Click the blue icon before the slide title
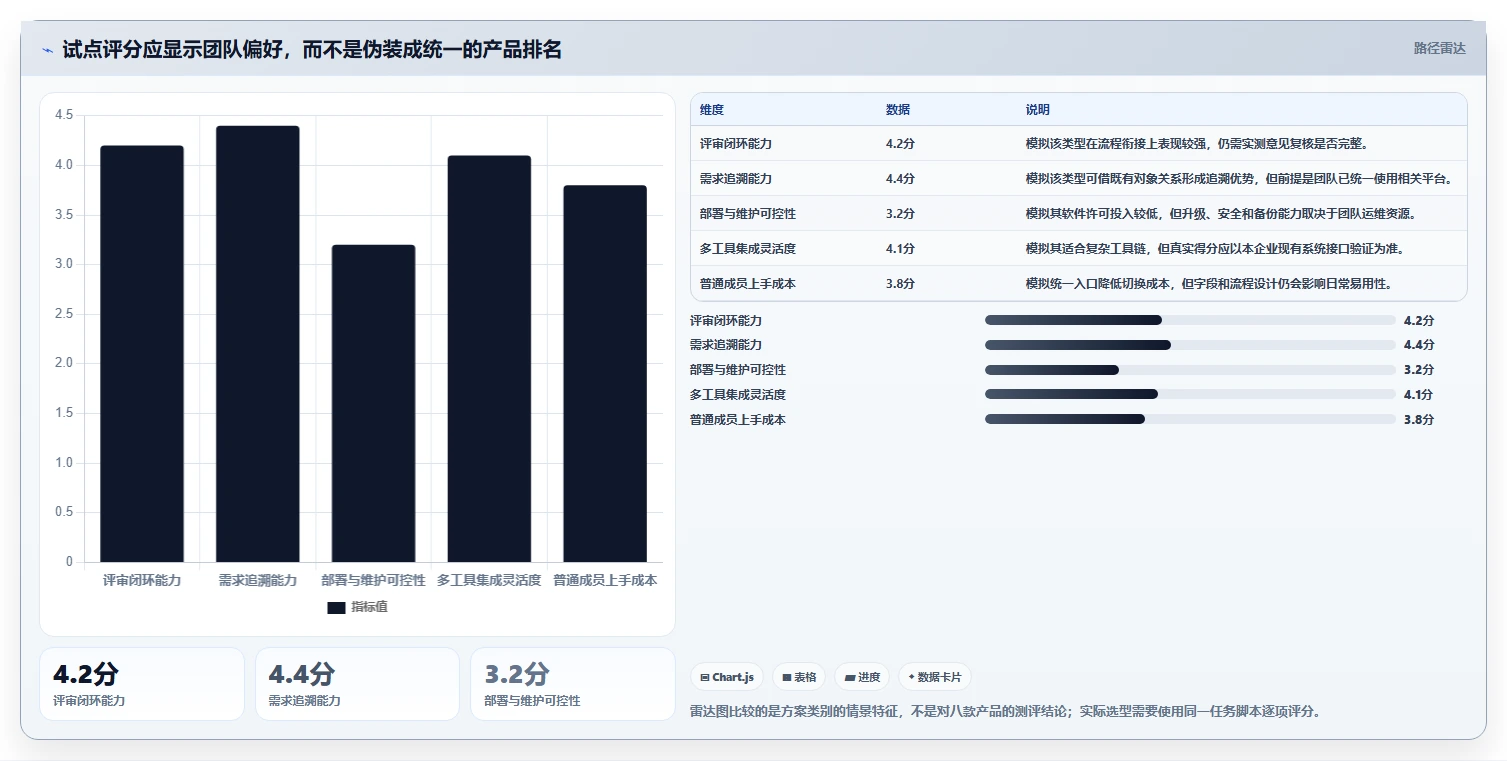This screenshot has height=761, width=1507. pos(47,50)
